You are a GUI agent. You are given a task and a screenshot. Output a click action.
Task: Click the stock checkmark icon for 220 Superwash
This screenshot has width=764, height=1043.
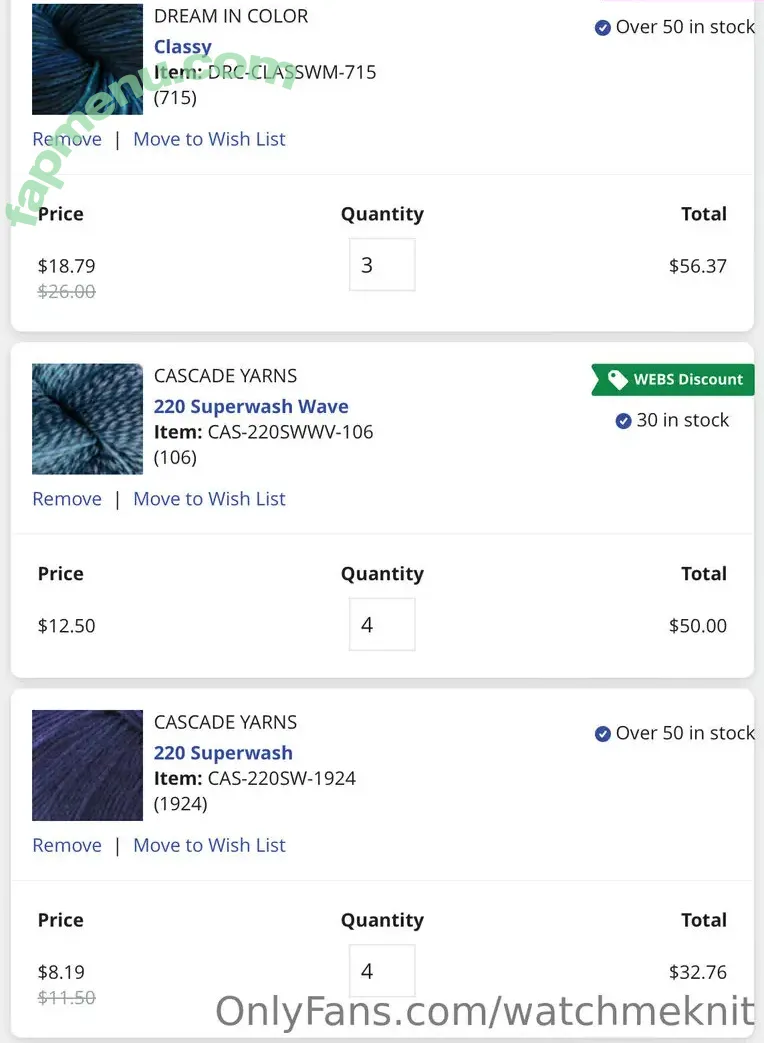click(x=602, y=734)
